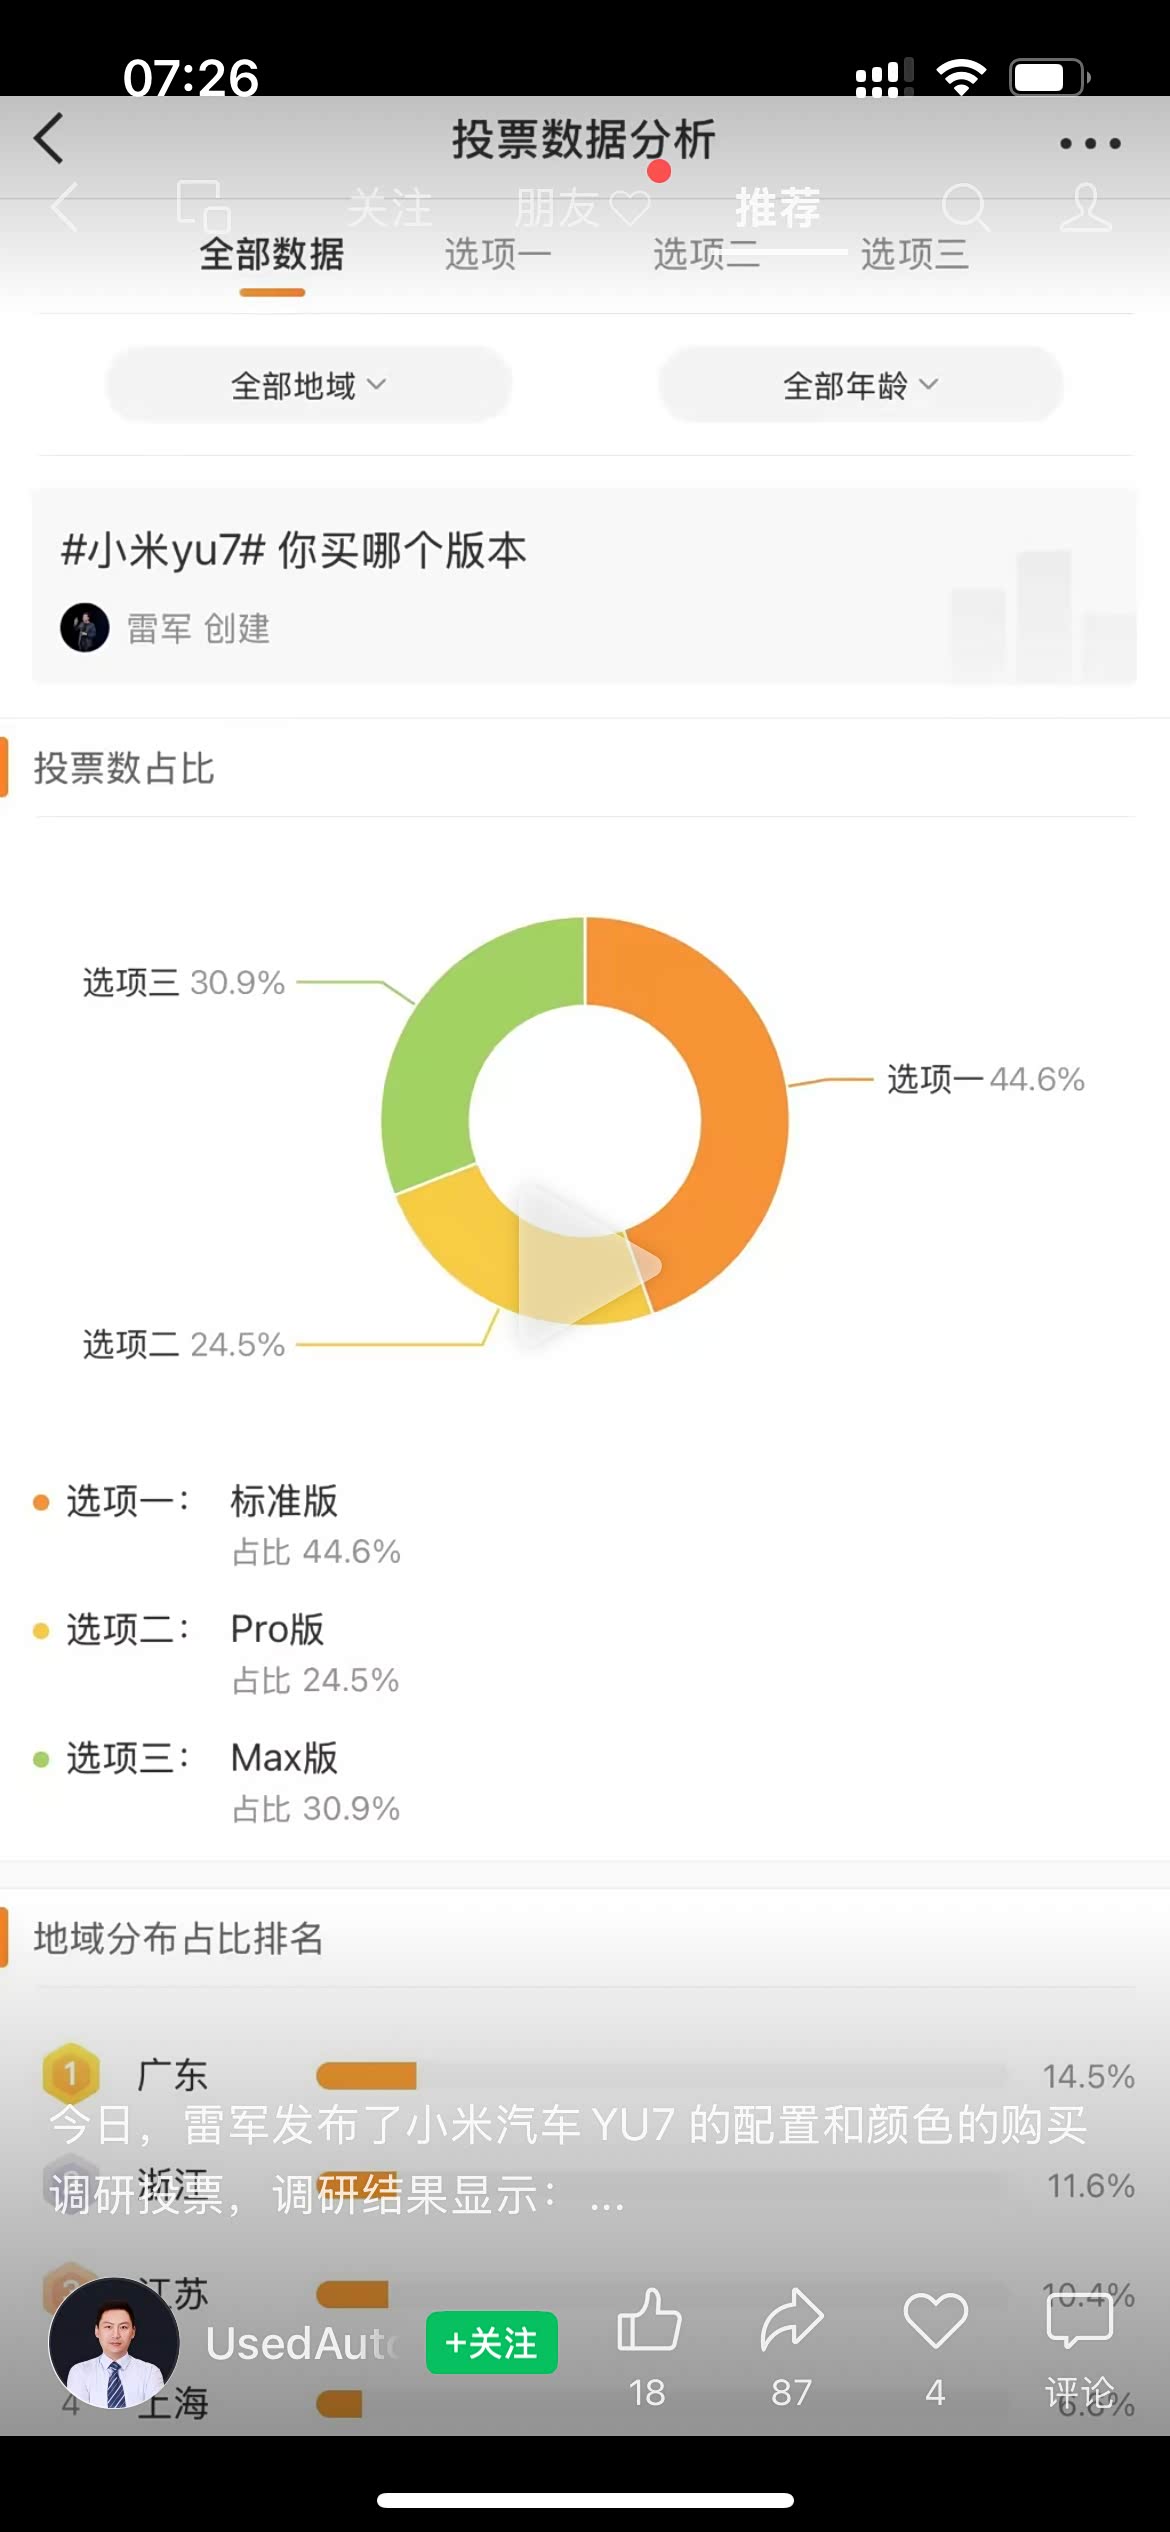1170x2532 pixels.
Task: Open the three-dot more options menu
Action: coord(1090,144)
